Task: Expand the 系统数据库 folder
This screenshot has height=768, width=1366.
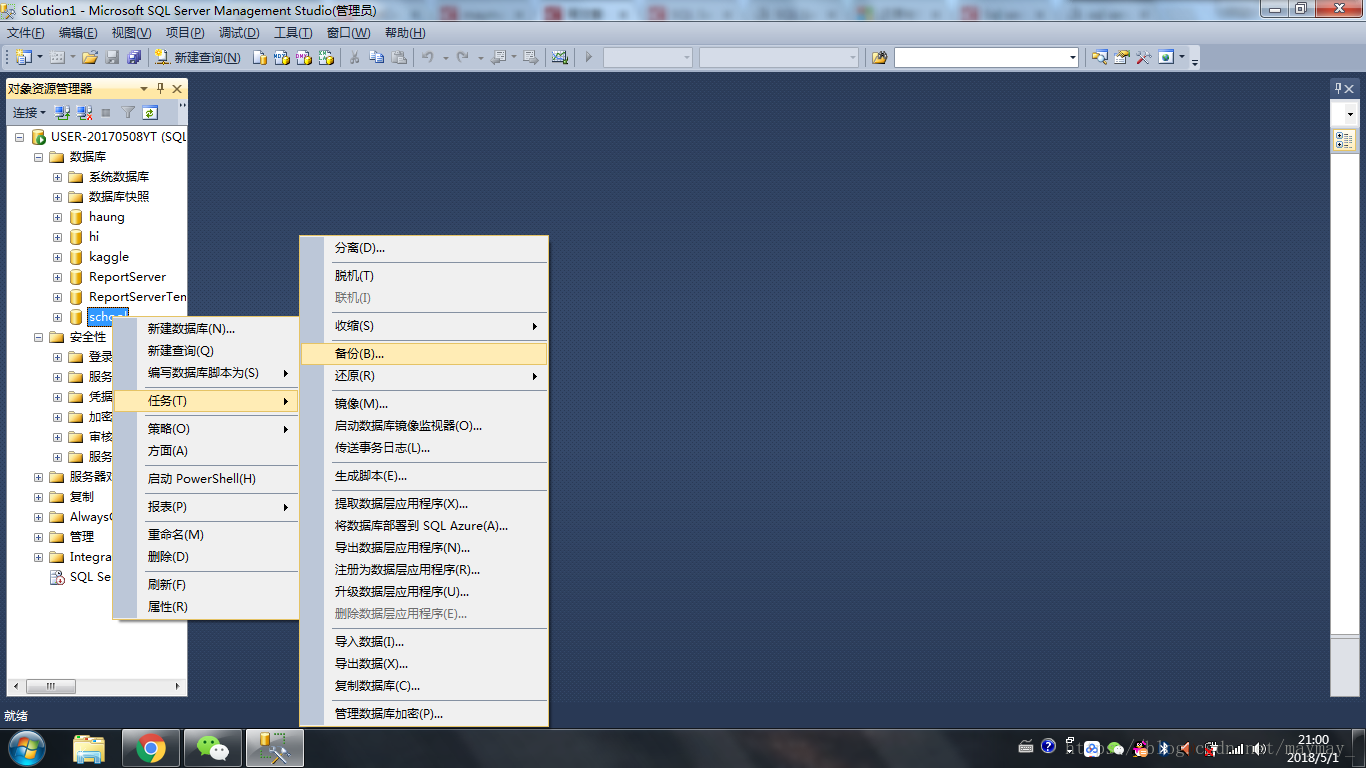Action: pos(57,177)
